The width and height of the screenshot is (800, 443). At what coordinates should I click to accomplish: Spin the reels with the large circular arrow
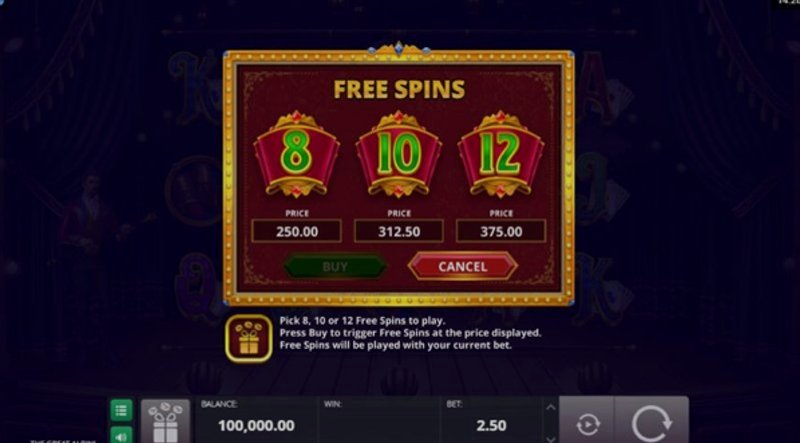click(x=652, y=424)
